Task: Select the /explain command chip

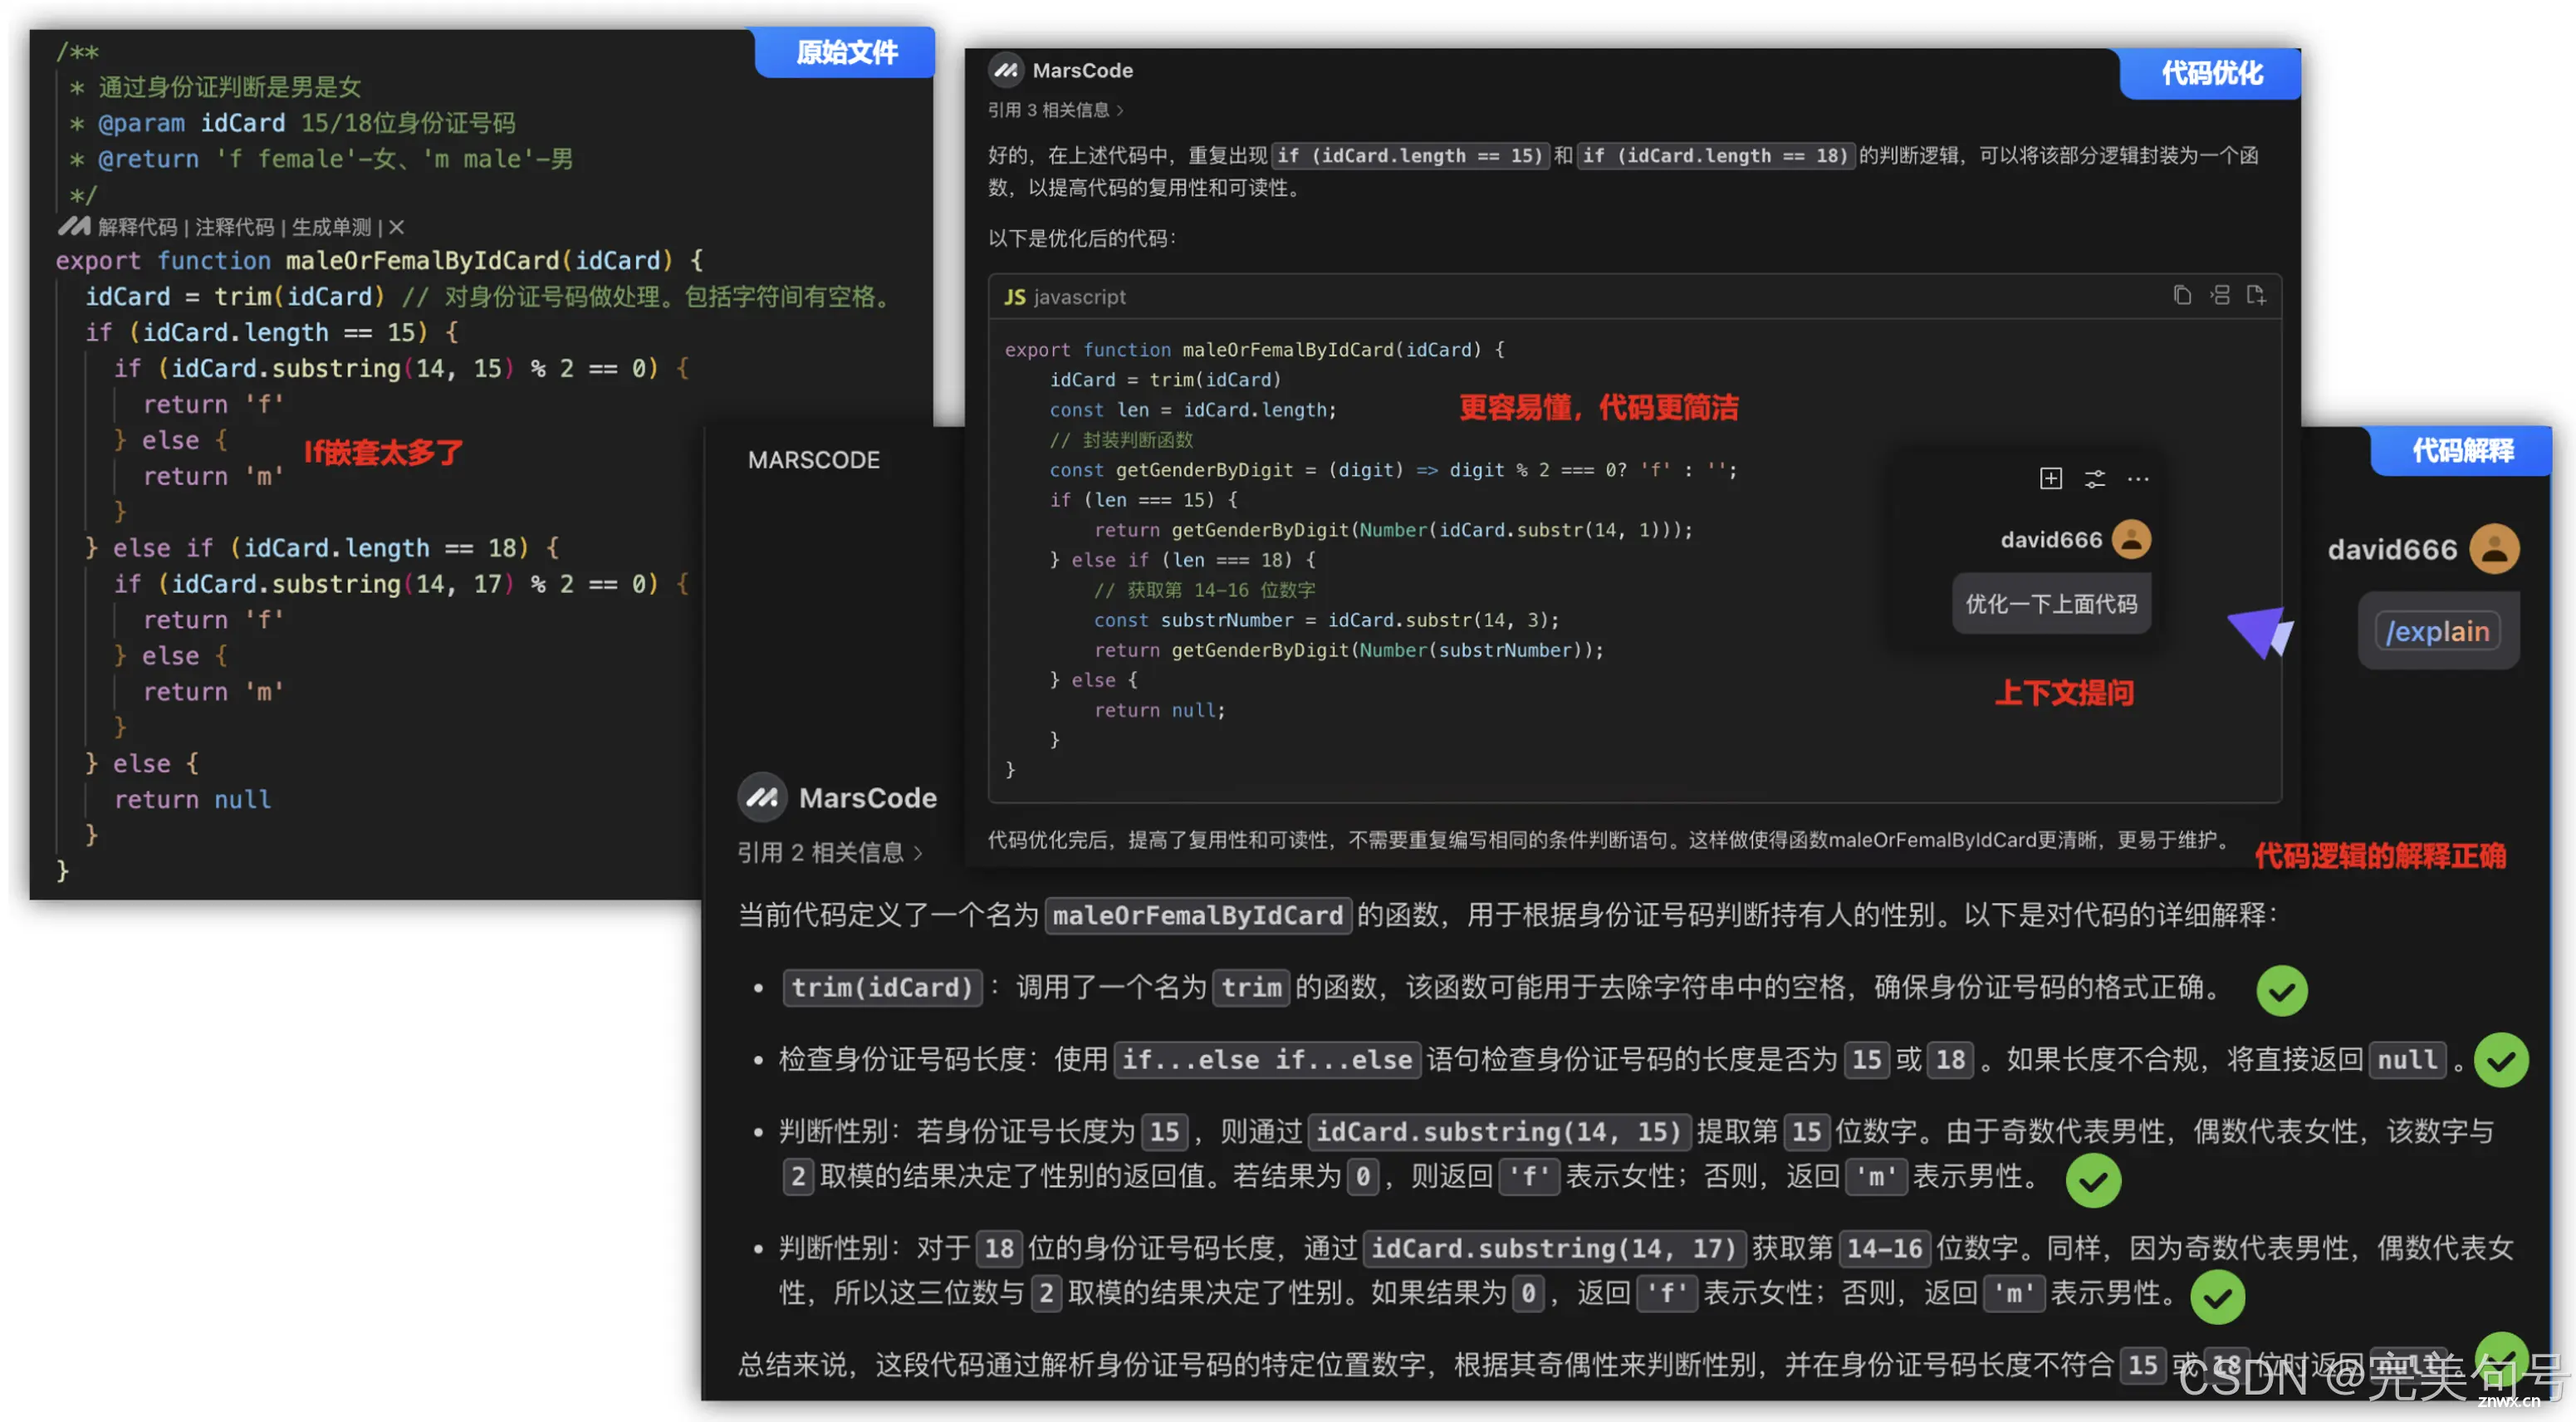Action: pos(2437,631)
